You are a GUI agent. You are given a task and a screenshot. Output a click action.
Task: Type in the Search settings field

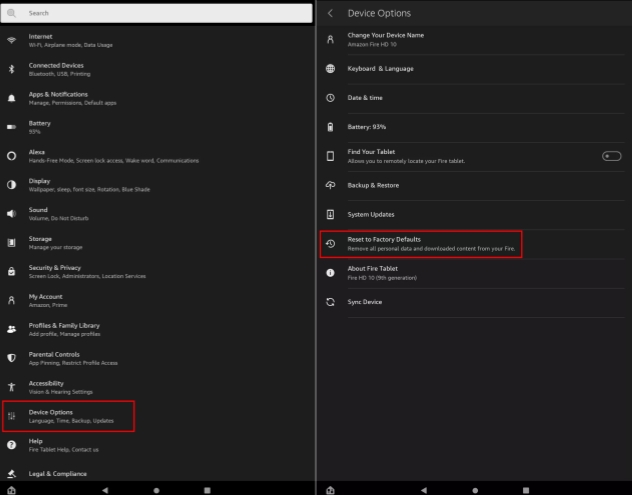(160, 13)
